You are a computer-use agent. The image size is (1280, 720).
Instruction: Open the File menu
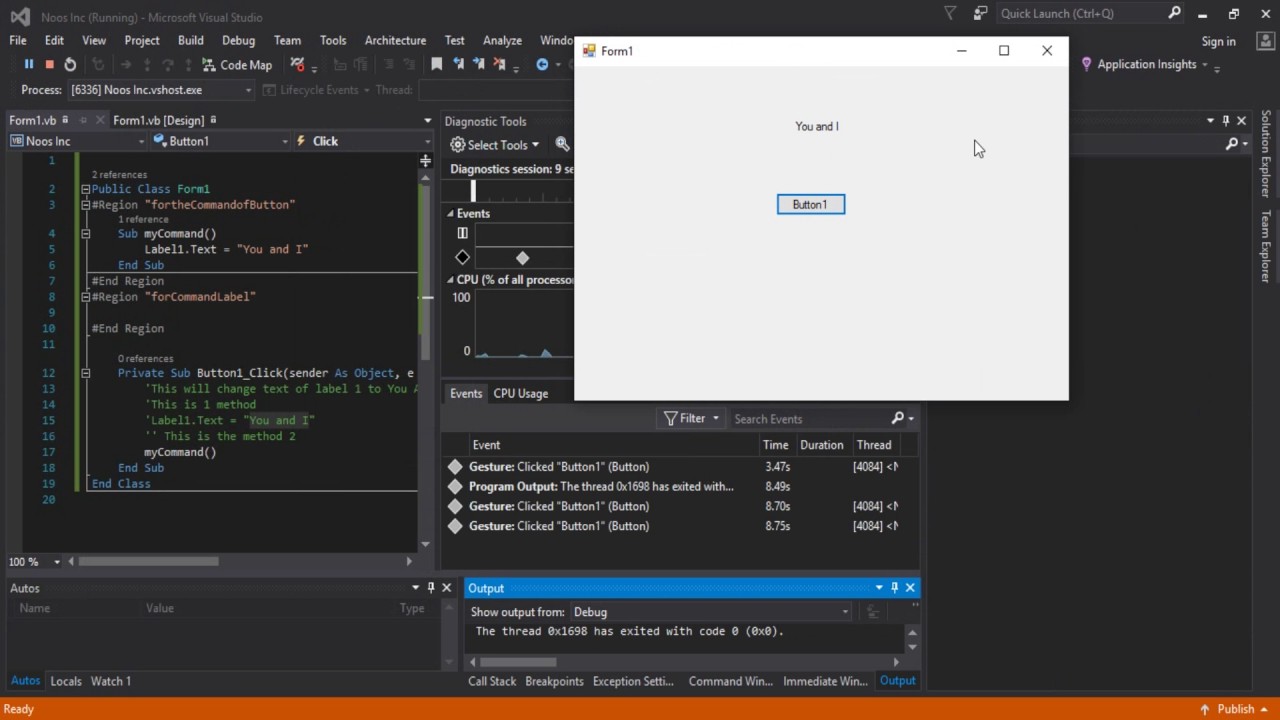(18, 40)
